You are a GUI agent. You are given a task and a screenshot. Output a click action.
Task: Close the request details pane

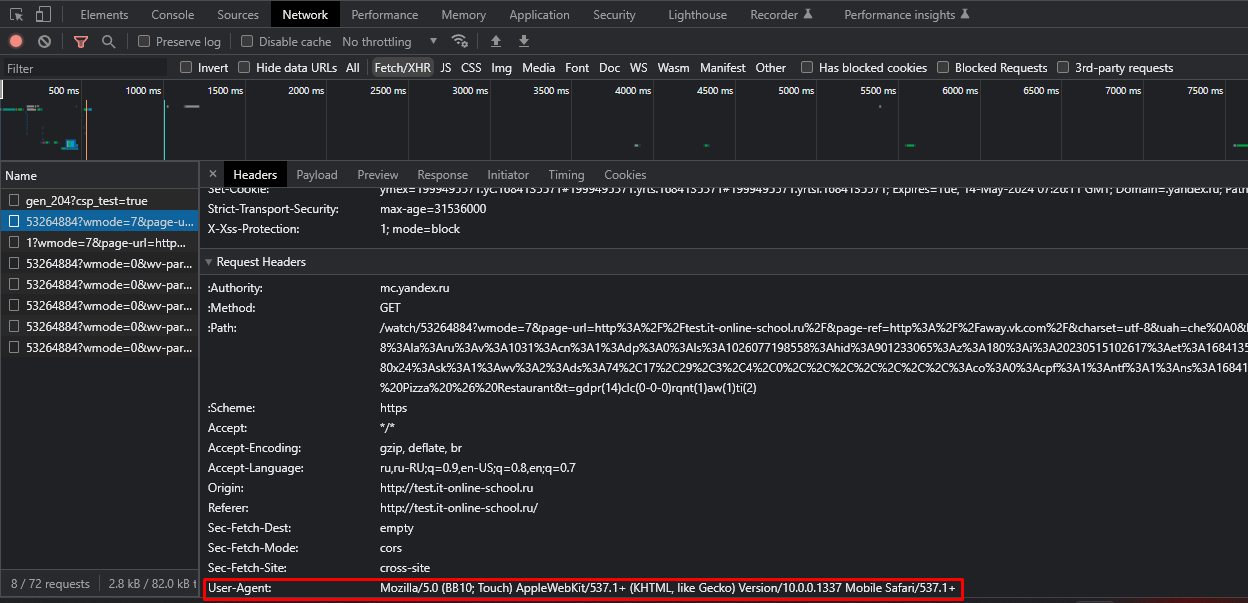tap(212, 174)
